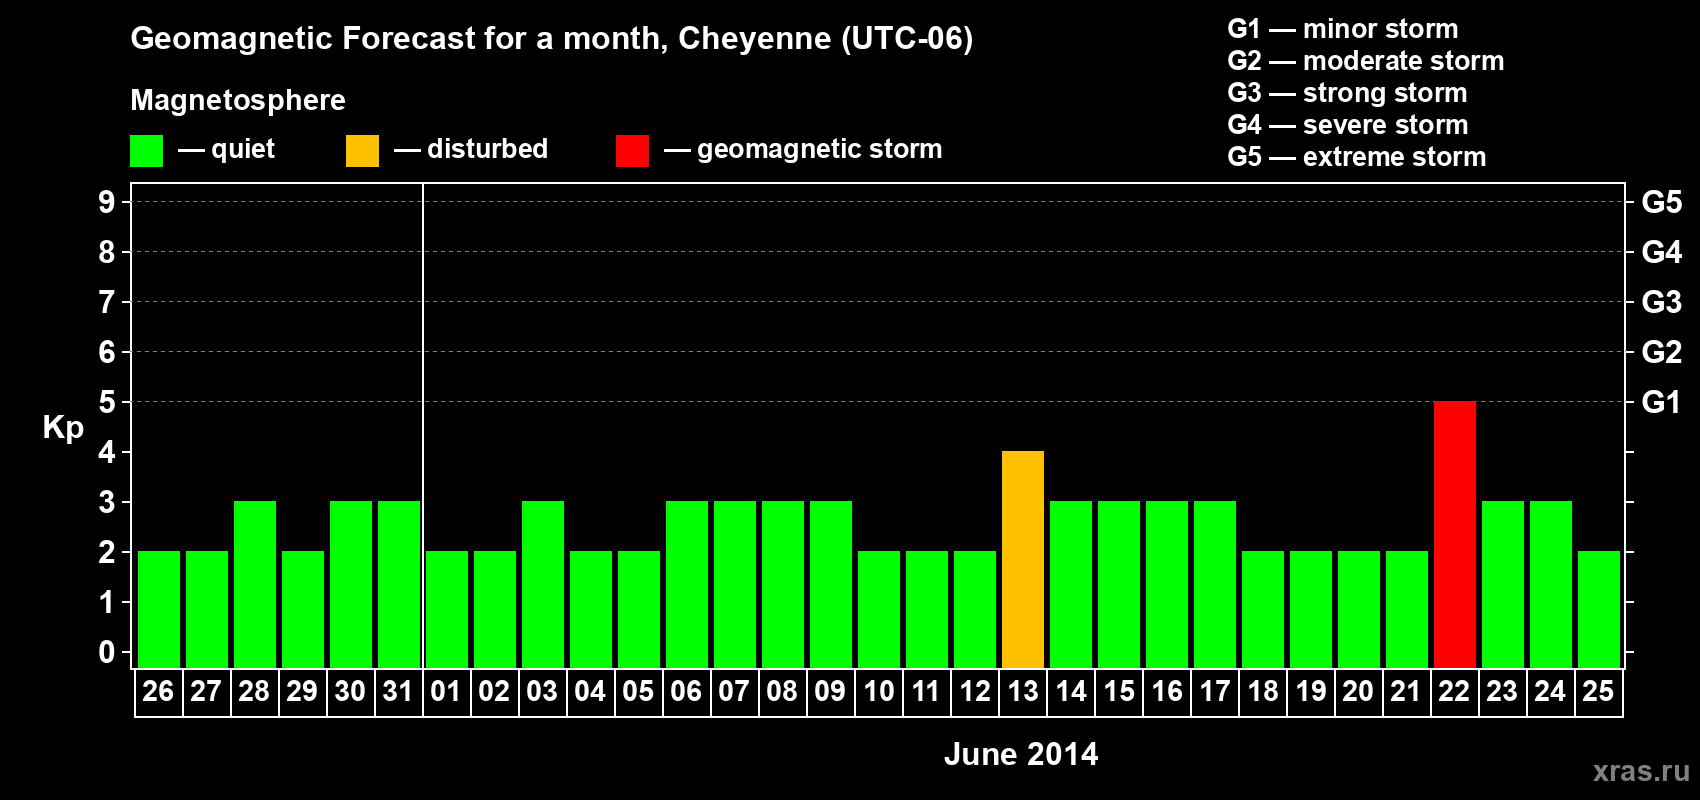Click the Kp value 0 on the axis
The width and height of the screenshot is (1700, 800).
click(x=107, y=652)
